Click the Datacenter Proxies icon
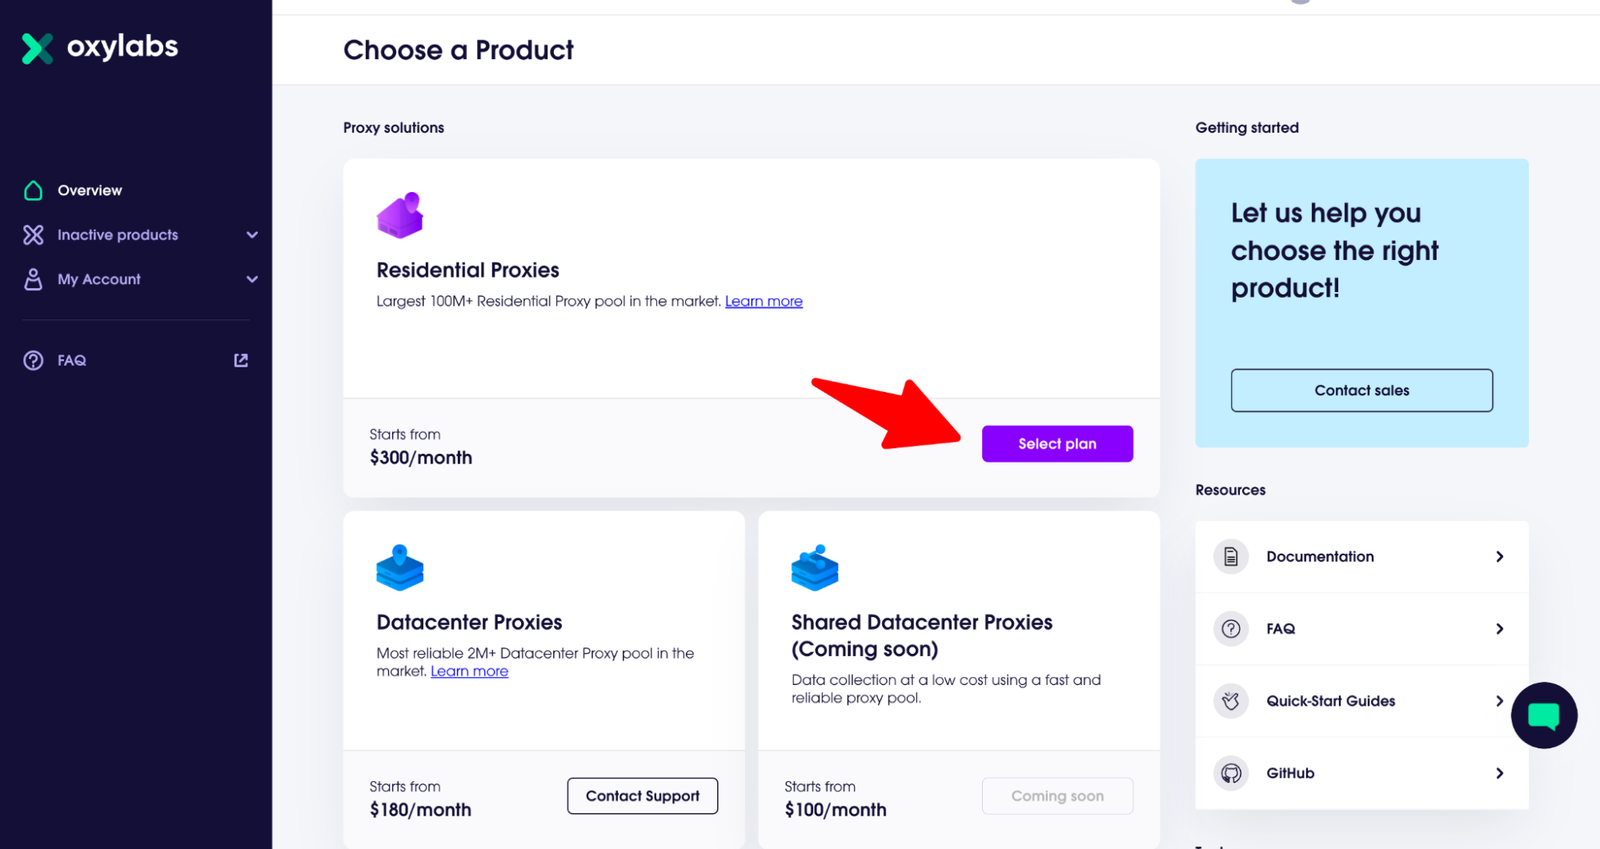Screen dimensions: 1600x849 (x=400, y=567)
